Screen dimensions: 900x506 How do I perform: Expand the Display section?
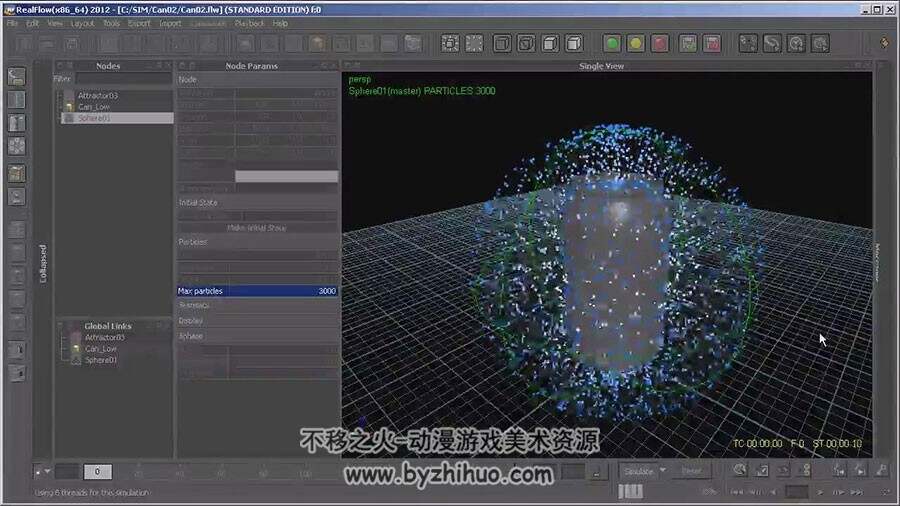click(257, 321)
